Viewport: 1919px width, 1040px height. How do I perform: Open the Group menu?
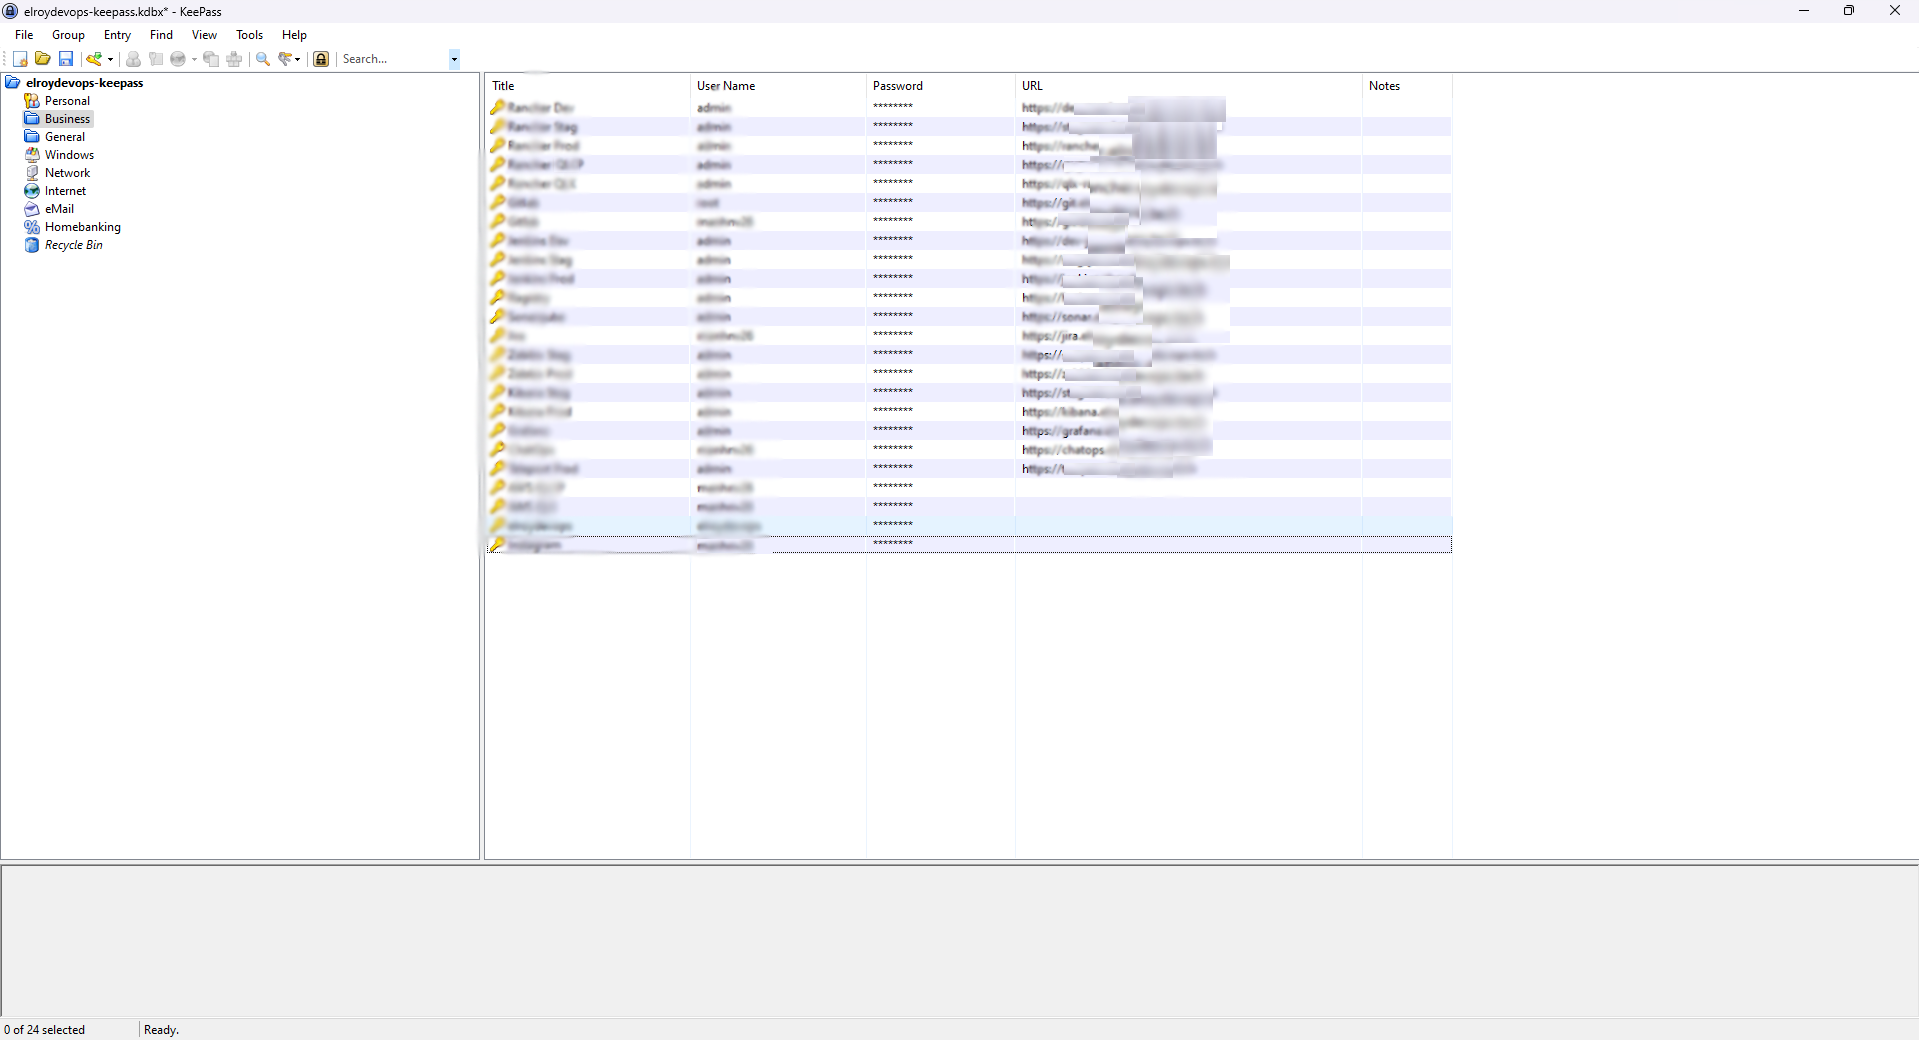pos(68,35)
